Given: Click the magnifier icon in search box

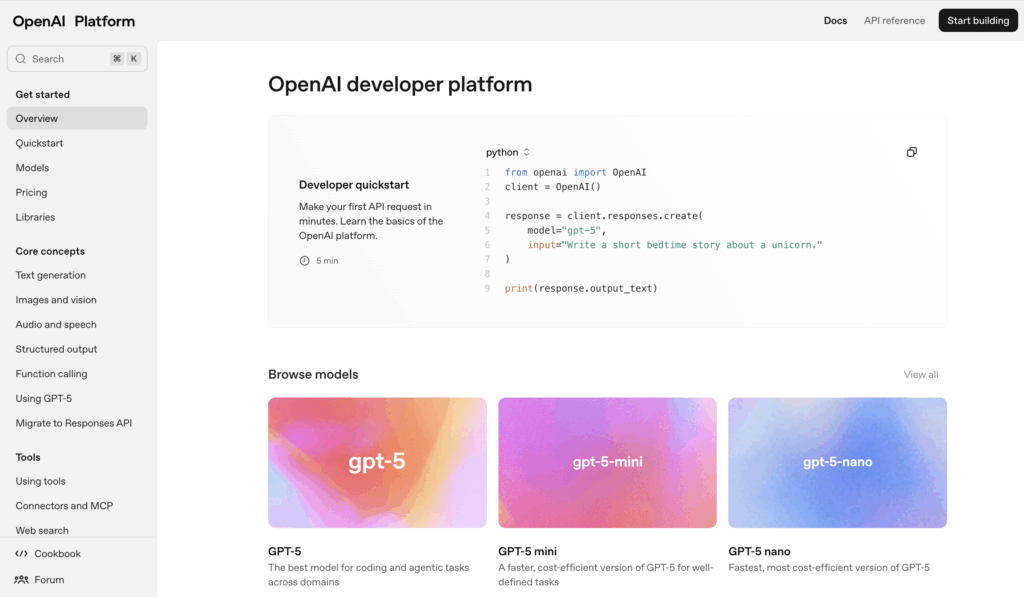Looking at the screenshot, I should tap(21, 59).
